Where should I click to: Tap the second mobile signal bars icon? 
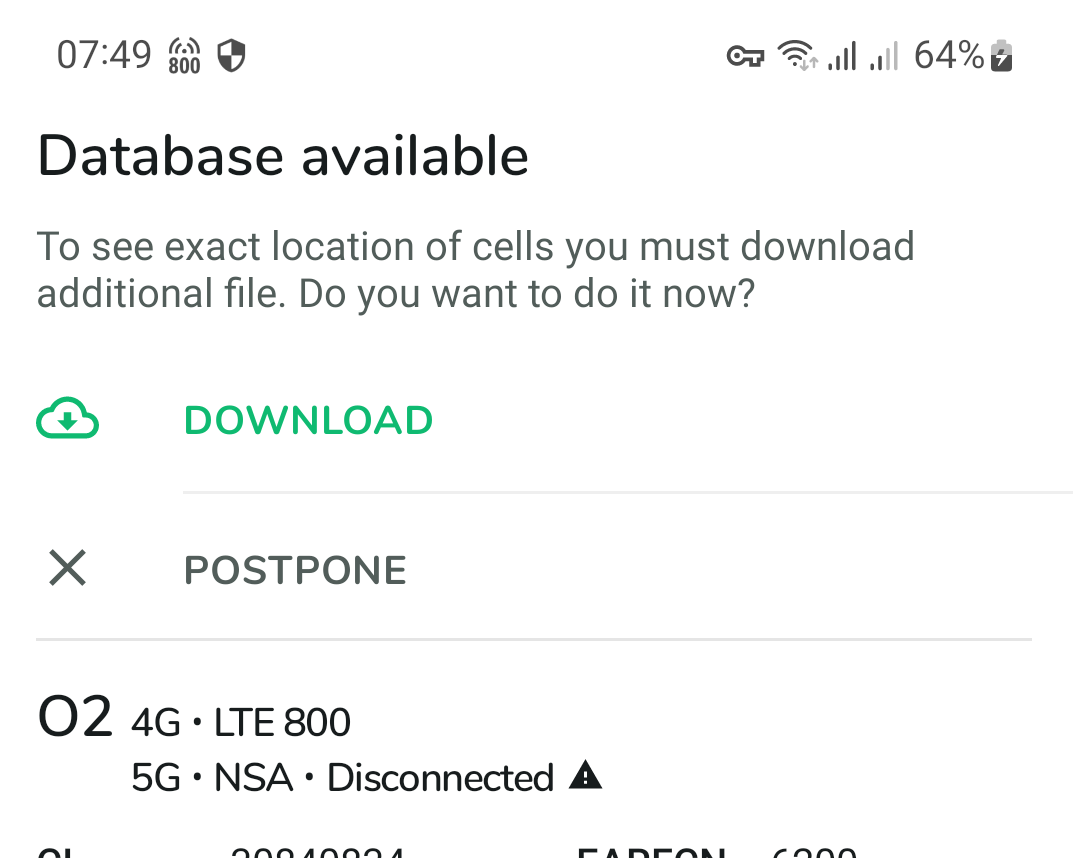884,56
